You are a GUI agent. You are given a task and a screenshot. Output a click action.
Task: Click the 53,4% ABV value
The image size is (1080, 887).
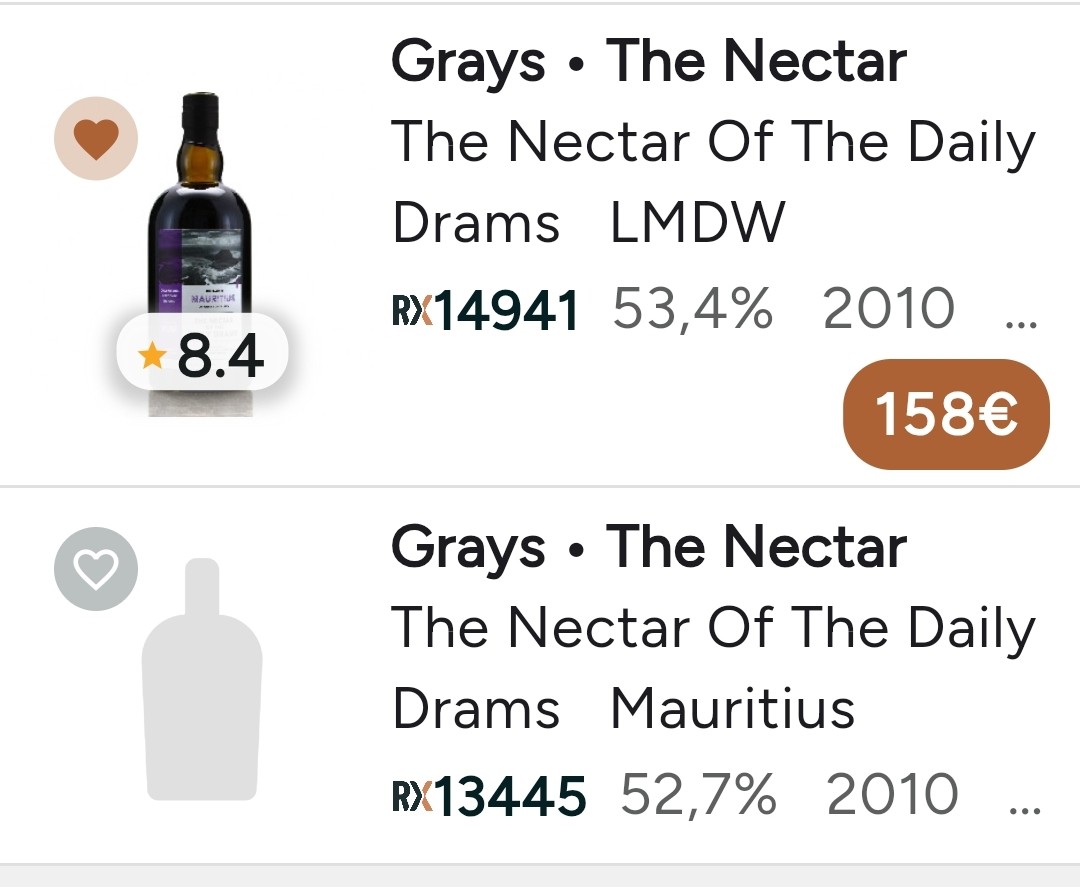point(692,309)
